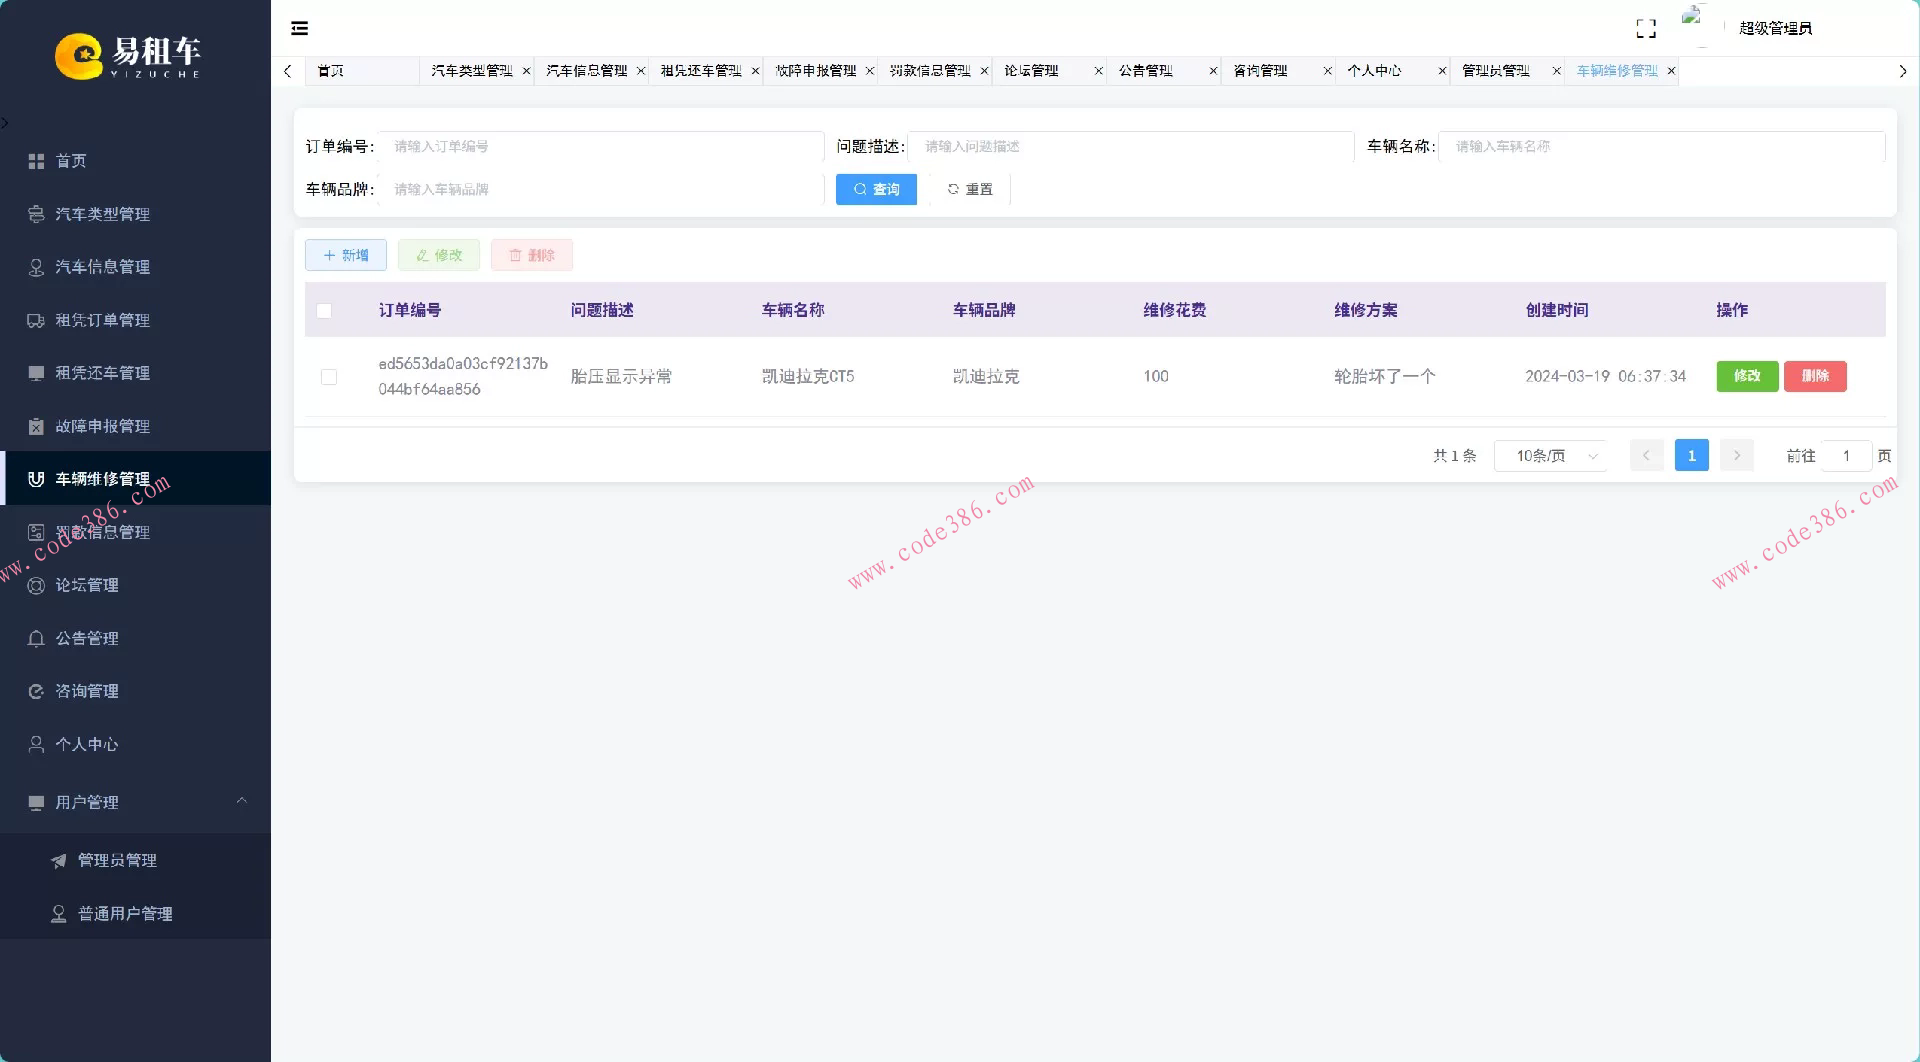Close the 公告管理 tab via its X
Viewport: 1920px width, 1062px height.
click(x=1213, y=71)
